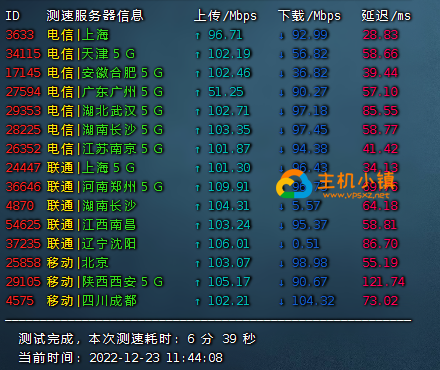Select the 移动|陕西西安 5G server name
This screenshot has height=370, width=440.
tap(105, 282)
